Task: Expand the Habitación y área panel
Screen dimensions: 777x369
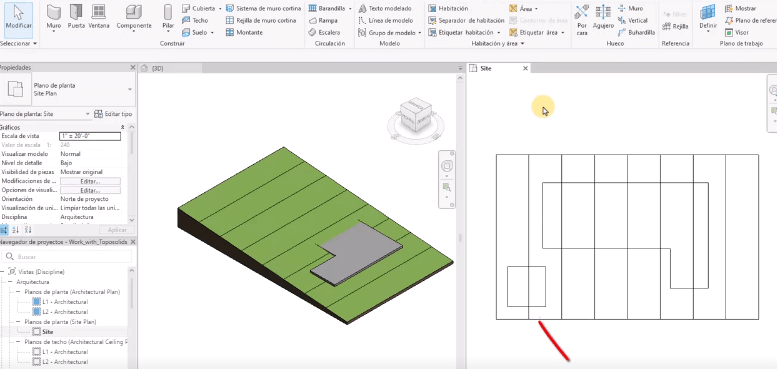Action: (x=498, y=44)
